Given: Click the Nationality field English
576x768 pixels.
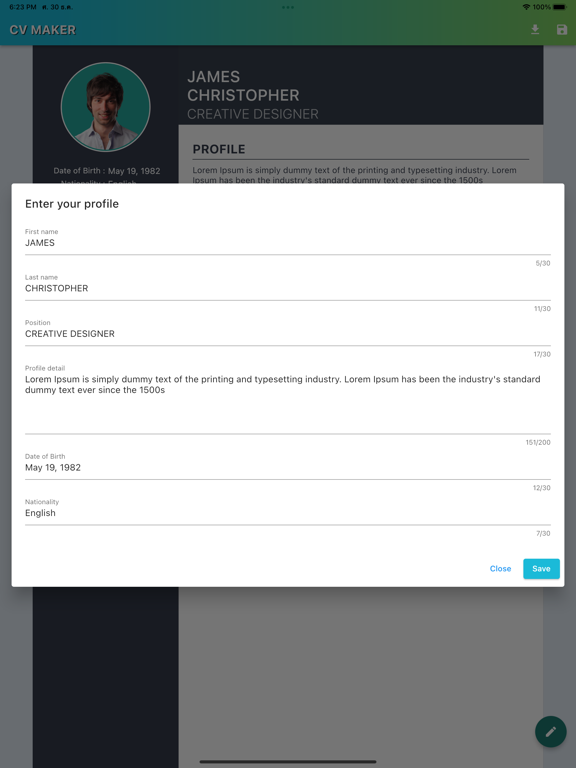Looking at the screenshot, I should click(x=288, y=513).
